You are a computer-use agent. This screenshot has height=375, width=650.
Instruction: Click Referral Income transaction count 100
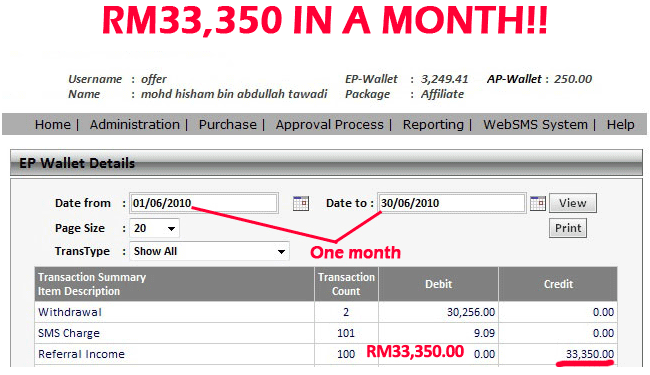(346, 354)
